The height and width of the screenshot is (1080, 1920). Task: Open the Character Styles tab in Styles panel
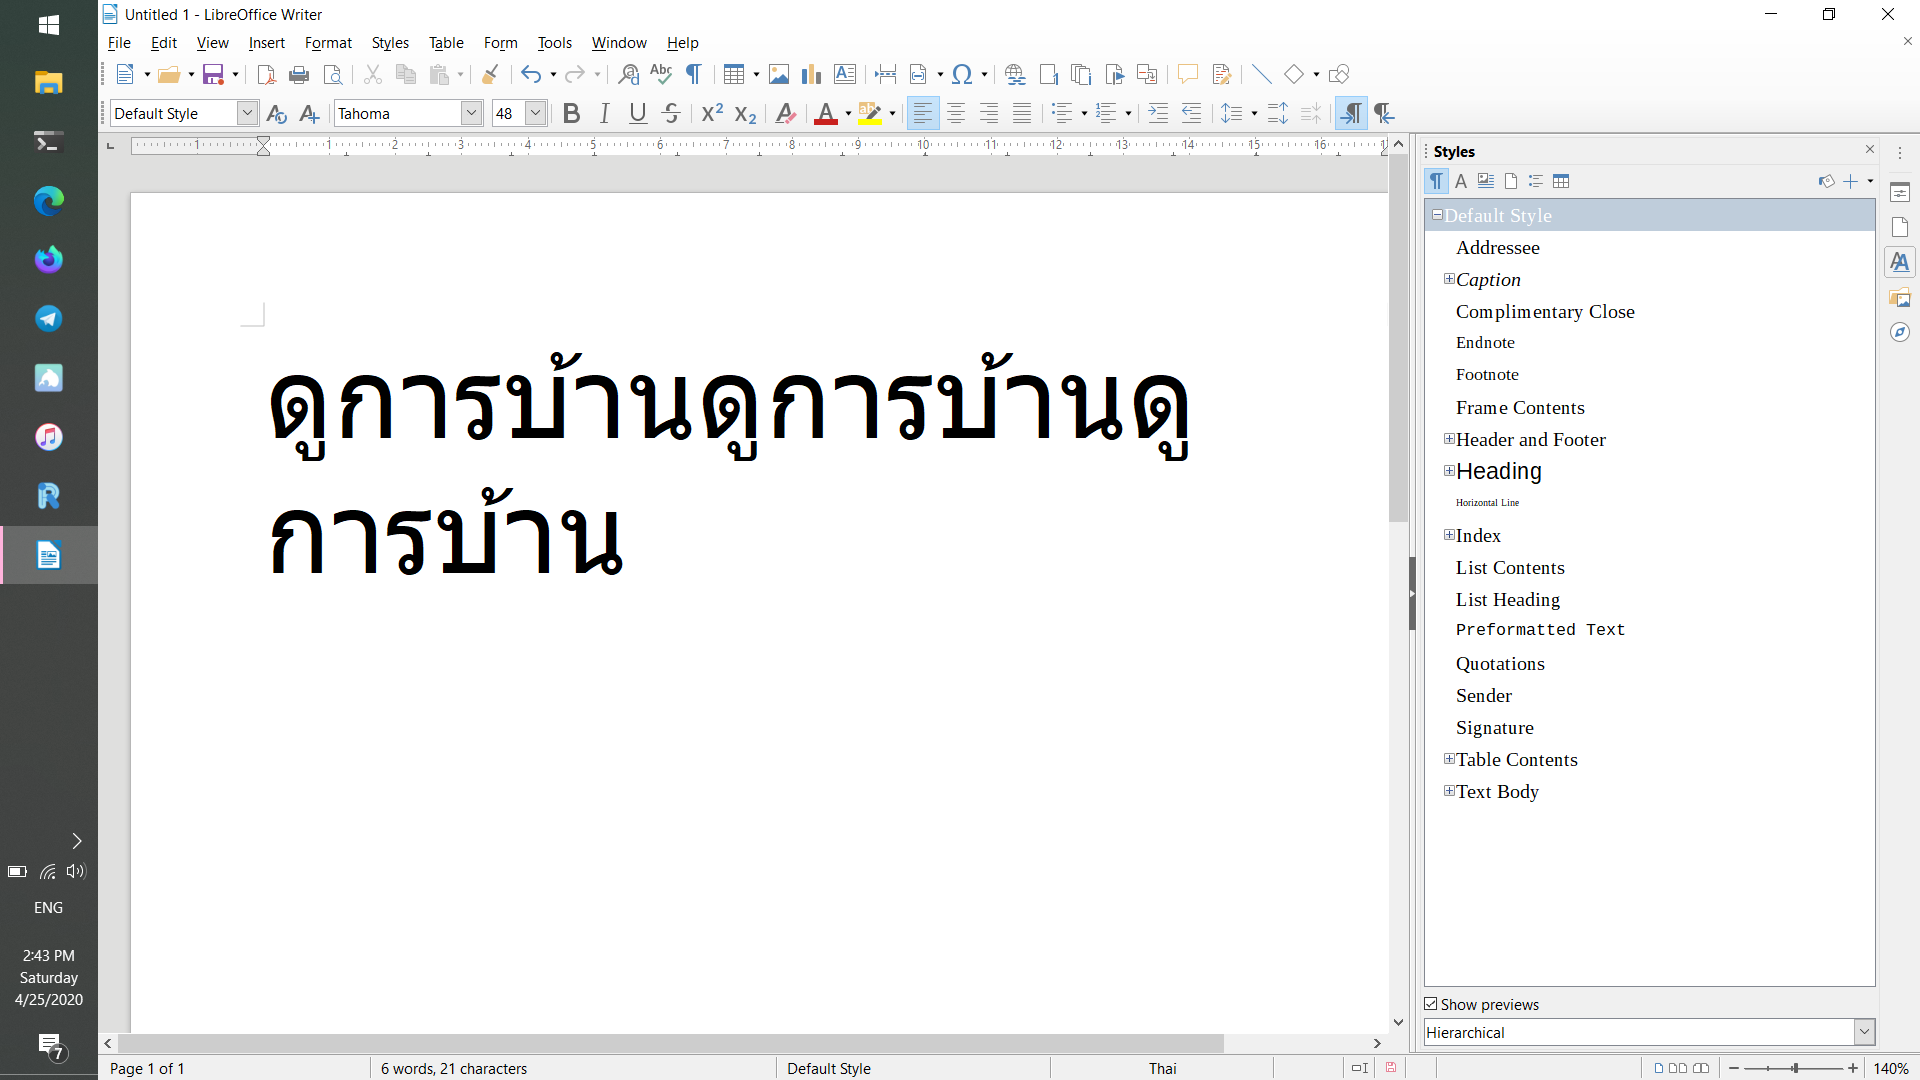pos(1461,181)
